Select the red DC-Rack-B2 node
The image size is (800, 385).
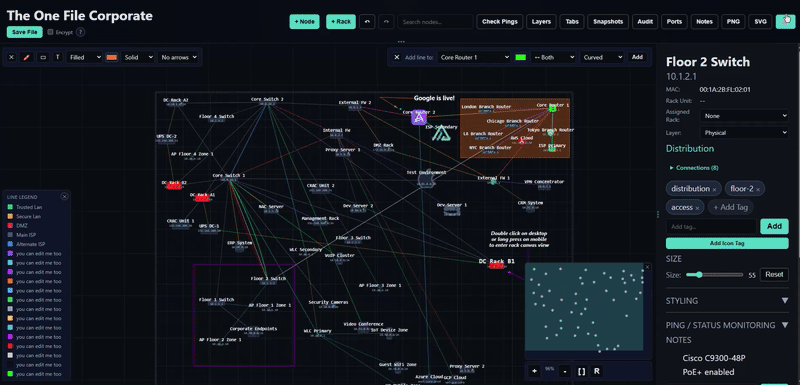point(174,187)
